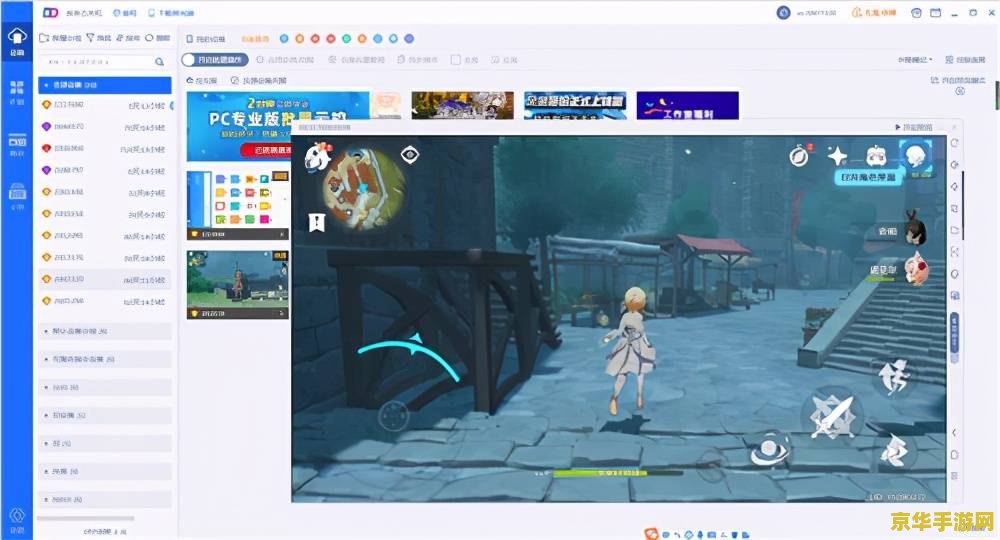This screenshot has height=540, width=1000.
Task: Switch to the pink-white party member
Action: (x=916, y=268)
